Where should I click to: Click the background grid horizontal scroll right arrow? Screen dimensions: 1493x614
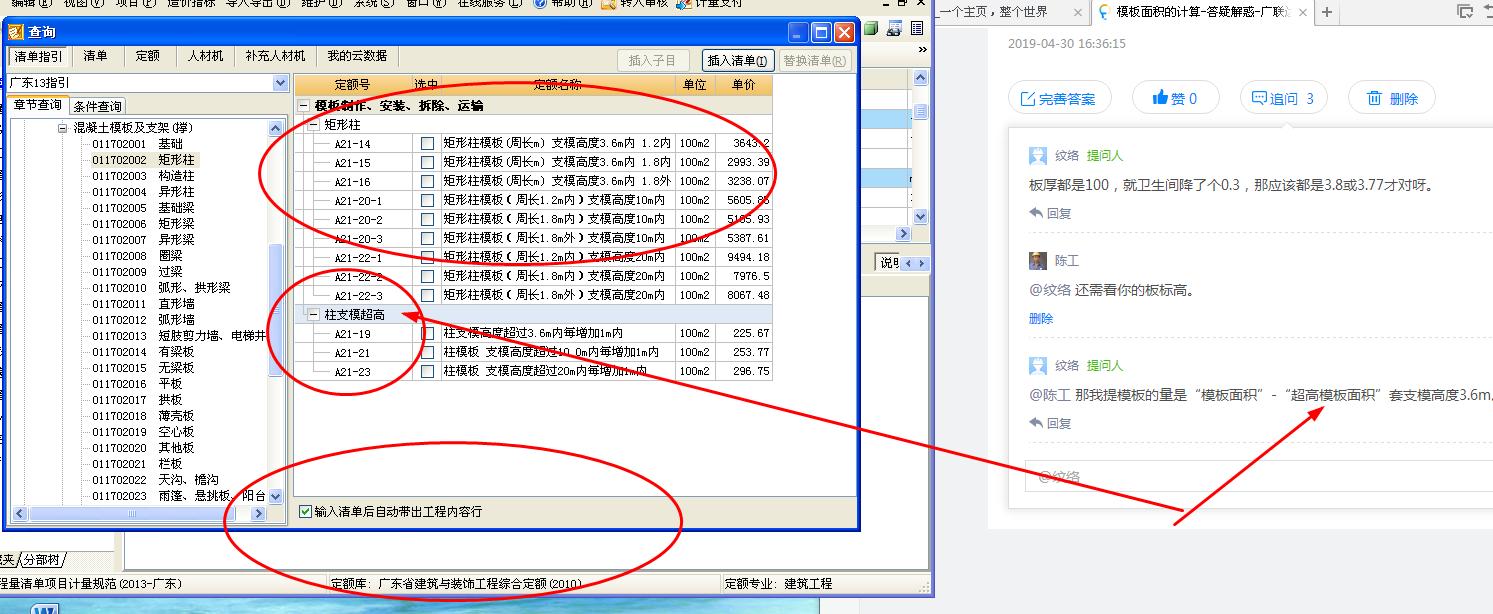coord(904,233)
